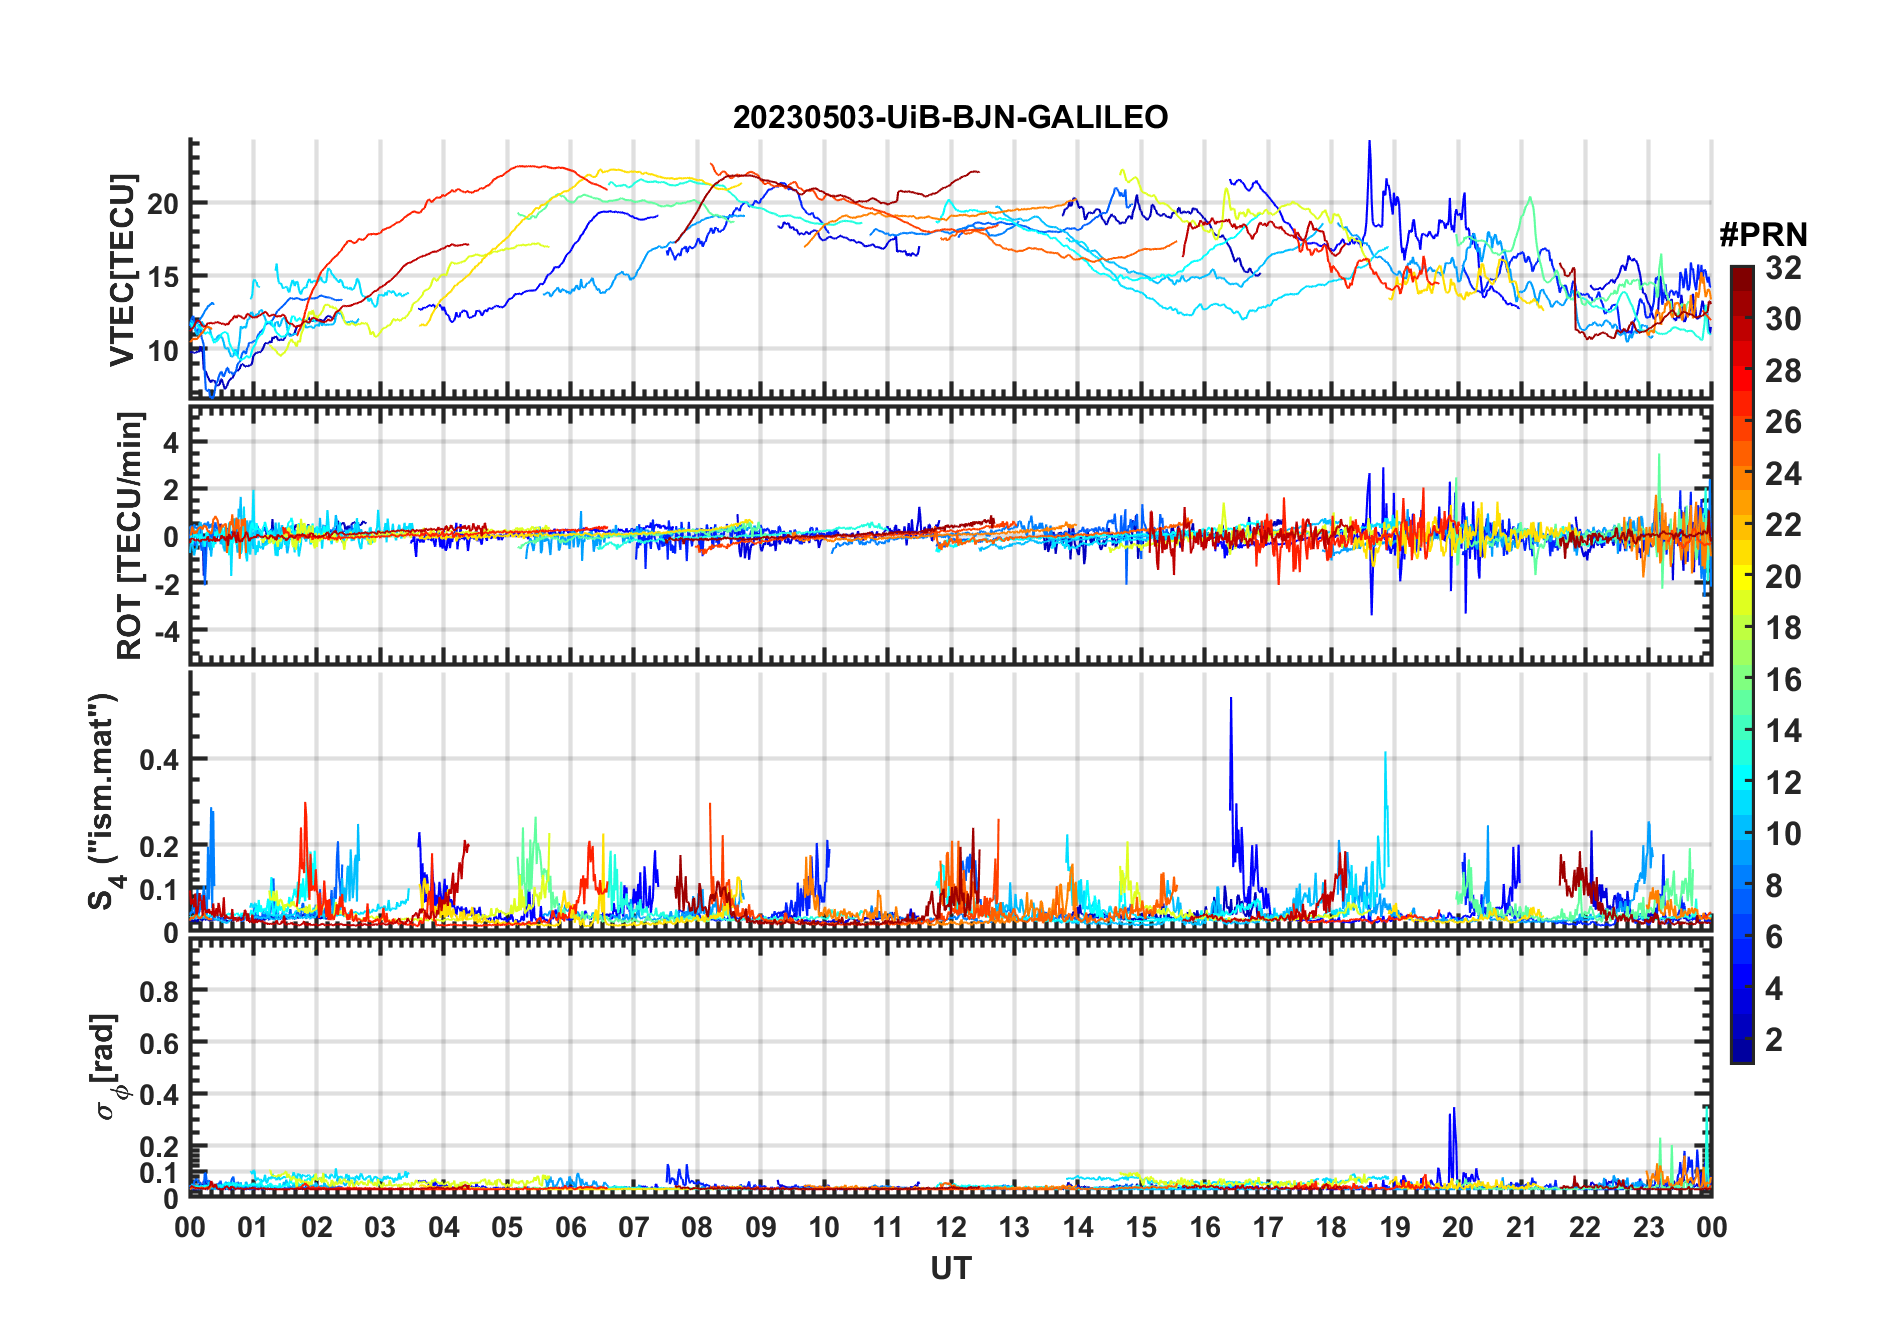Select the ROT [TECU/min] y-axis label

130,535
